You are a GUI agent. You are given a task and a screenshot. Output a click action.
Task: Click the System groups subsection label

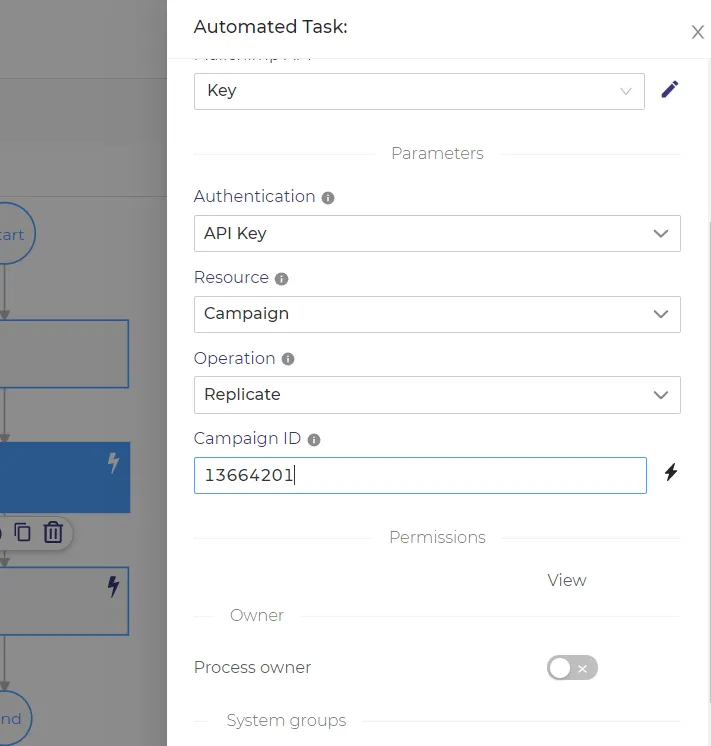coord(286,721)
